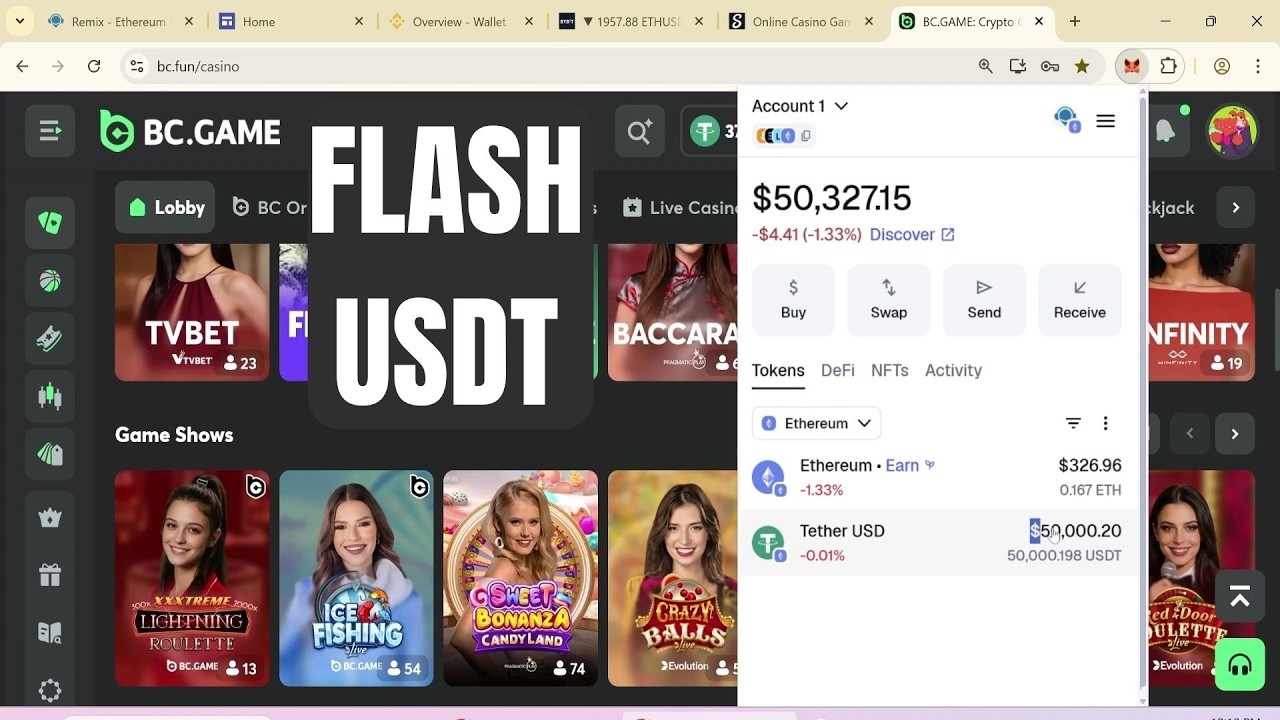Open the racing icon in sidebar

(x=50, y=454)
